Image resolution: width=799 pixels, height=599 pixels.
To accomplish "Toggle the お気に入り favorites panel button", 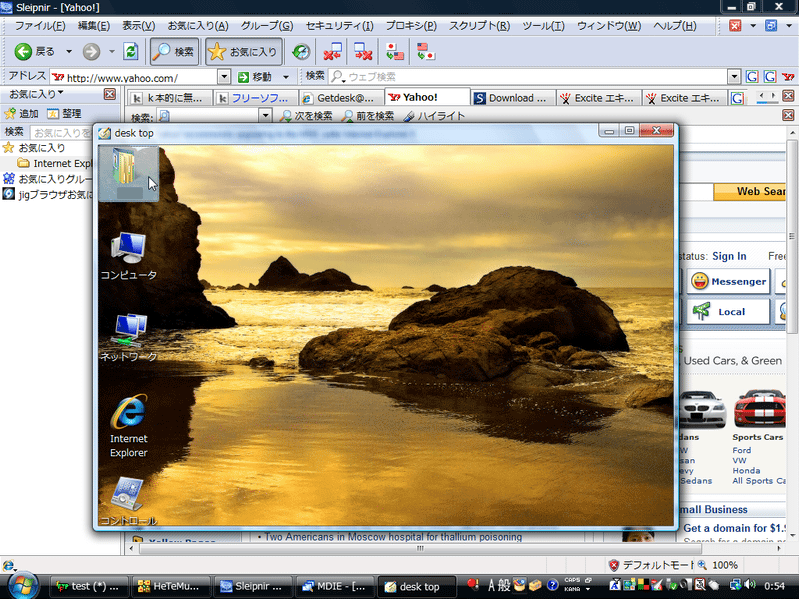I will click(243, 51).
